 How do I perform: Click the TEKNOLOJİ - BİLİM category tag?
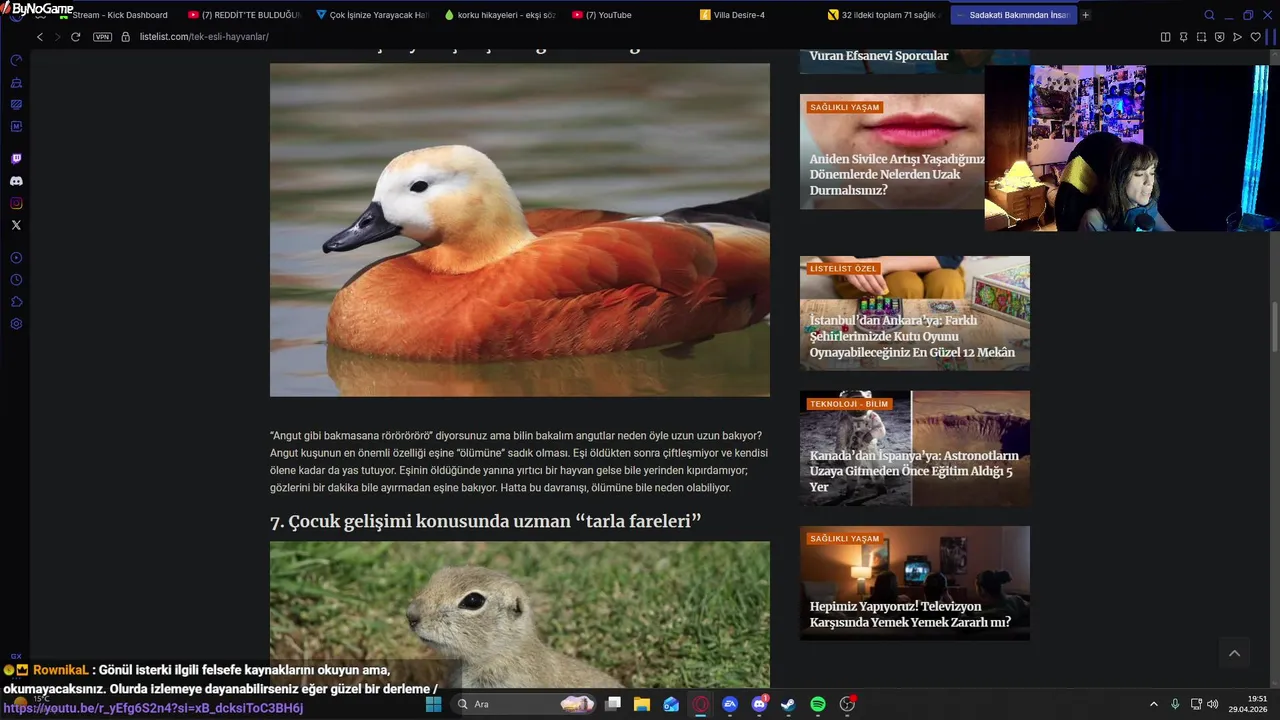coord(849,404)
